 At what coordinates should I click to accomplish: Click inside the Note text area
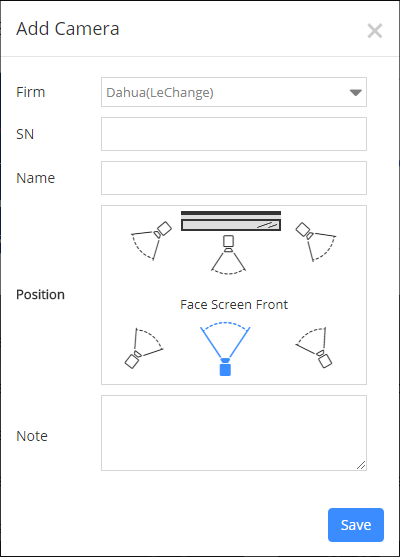[234, 433]
